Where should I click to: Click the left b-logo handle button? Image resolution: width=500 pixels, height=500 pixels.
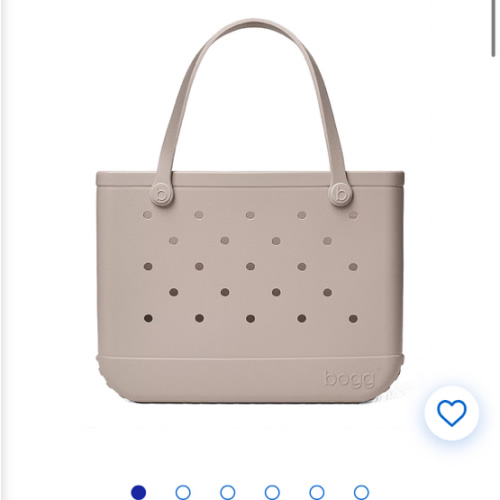coord(162,194)
